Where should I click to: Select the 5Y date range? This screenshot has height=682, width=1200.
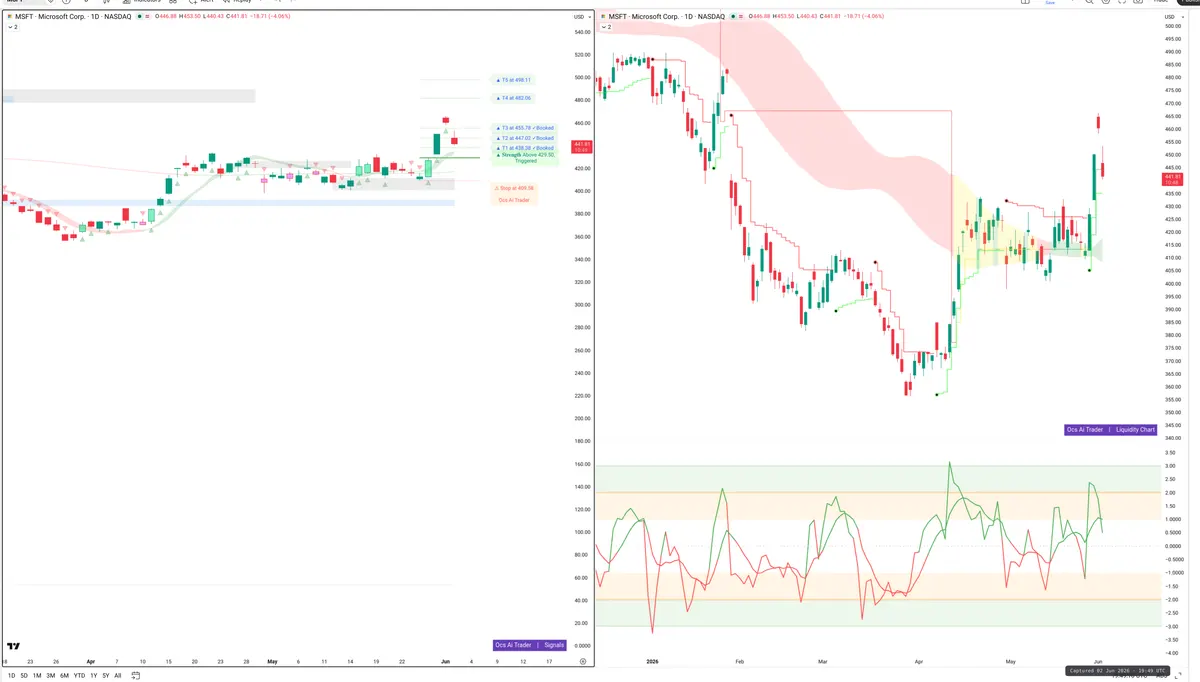point(105,675)
